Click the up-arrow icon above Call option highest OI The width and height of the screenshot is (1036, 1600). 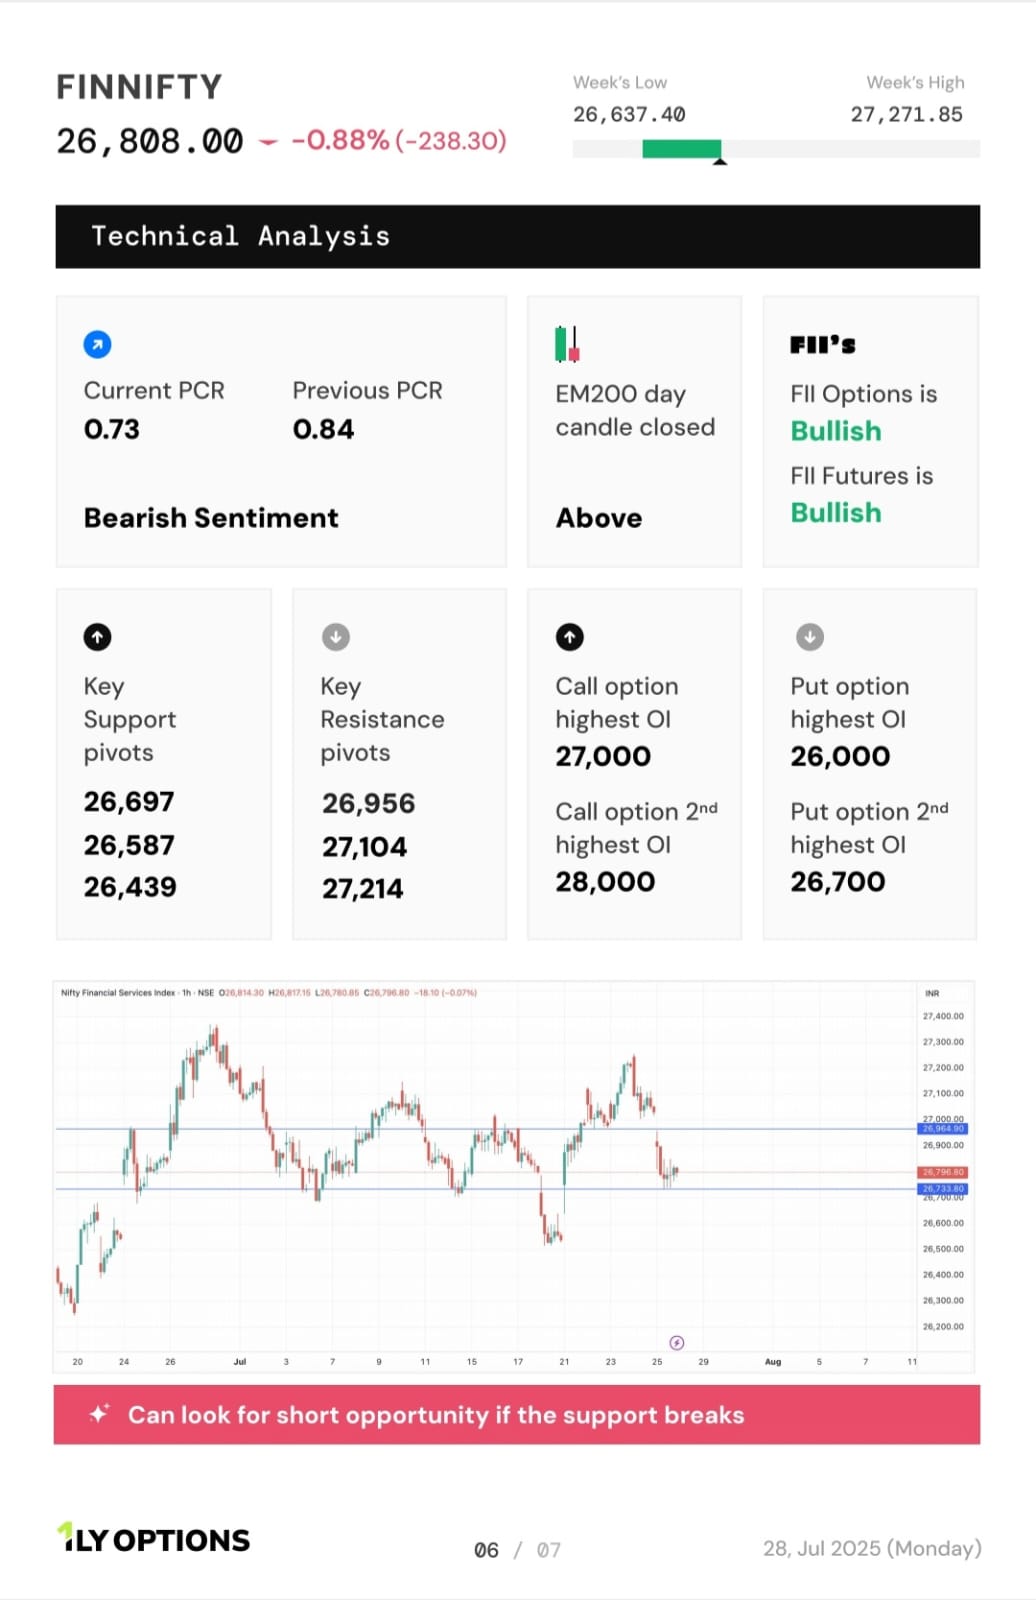tap(570, 637)
